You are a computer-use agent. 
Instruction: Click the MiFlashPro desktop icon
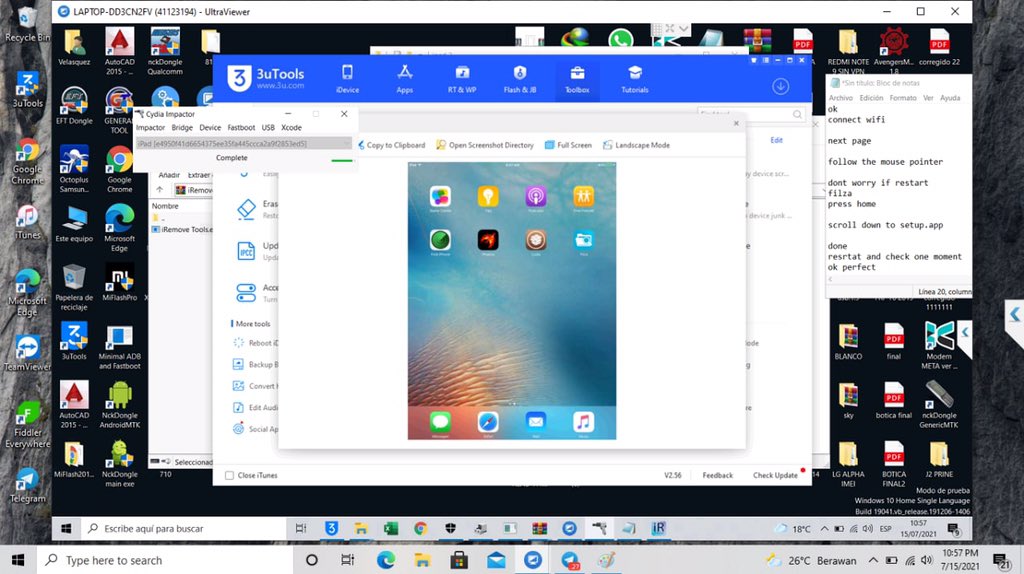(120, 282)
